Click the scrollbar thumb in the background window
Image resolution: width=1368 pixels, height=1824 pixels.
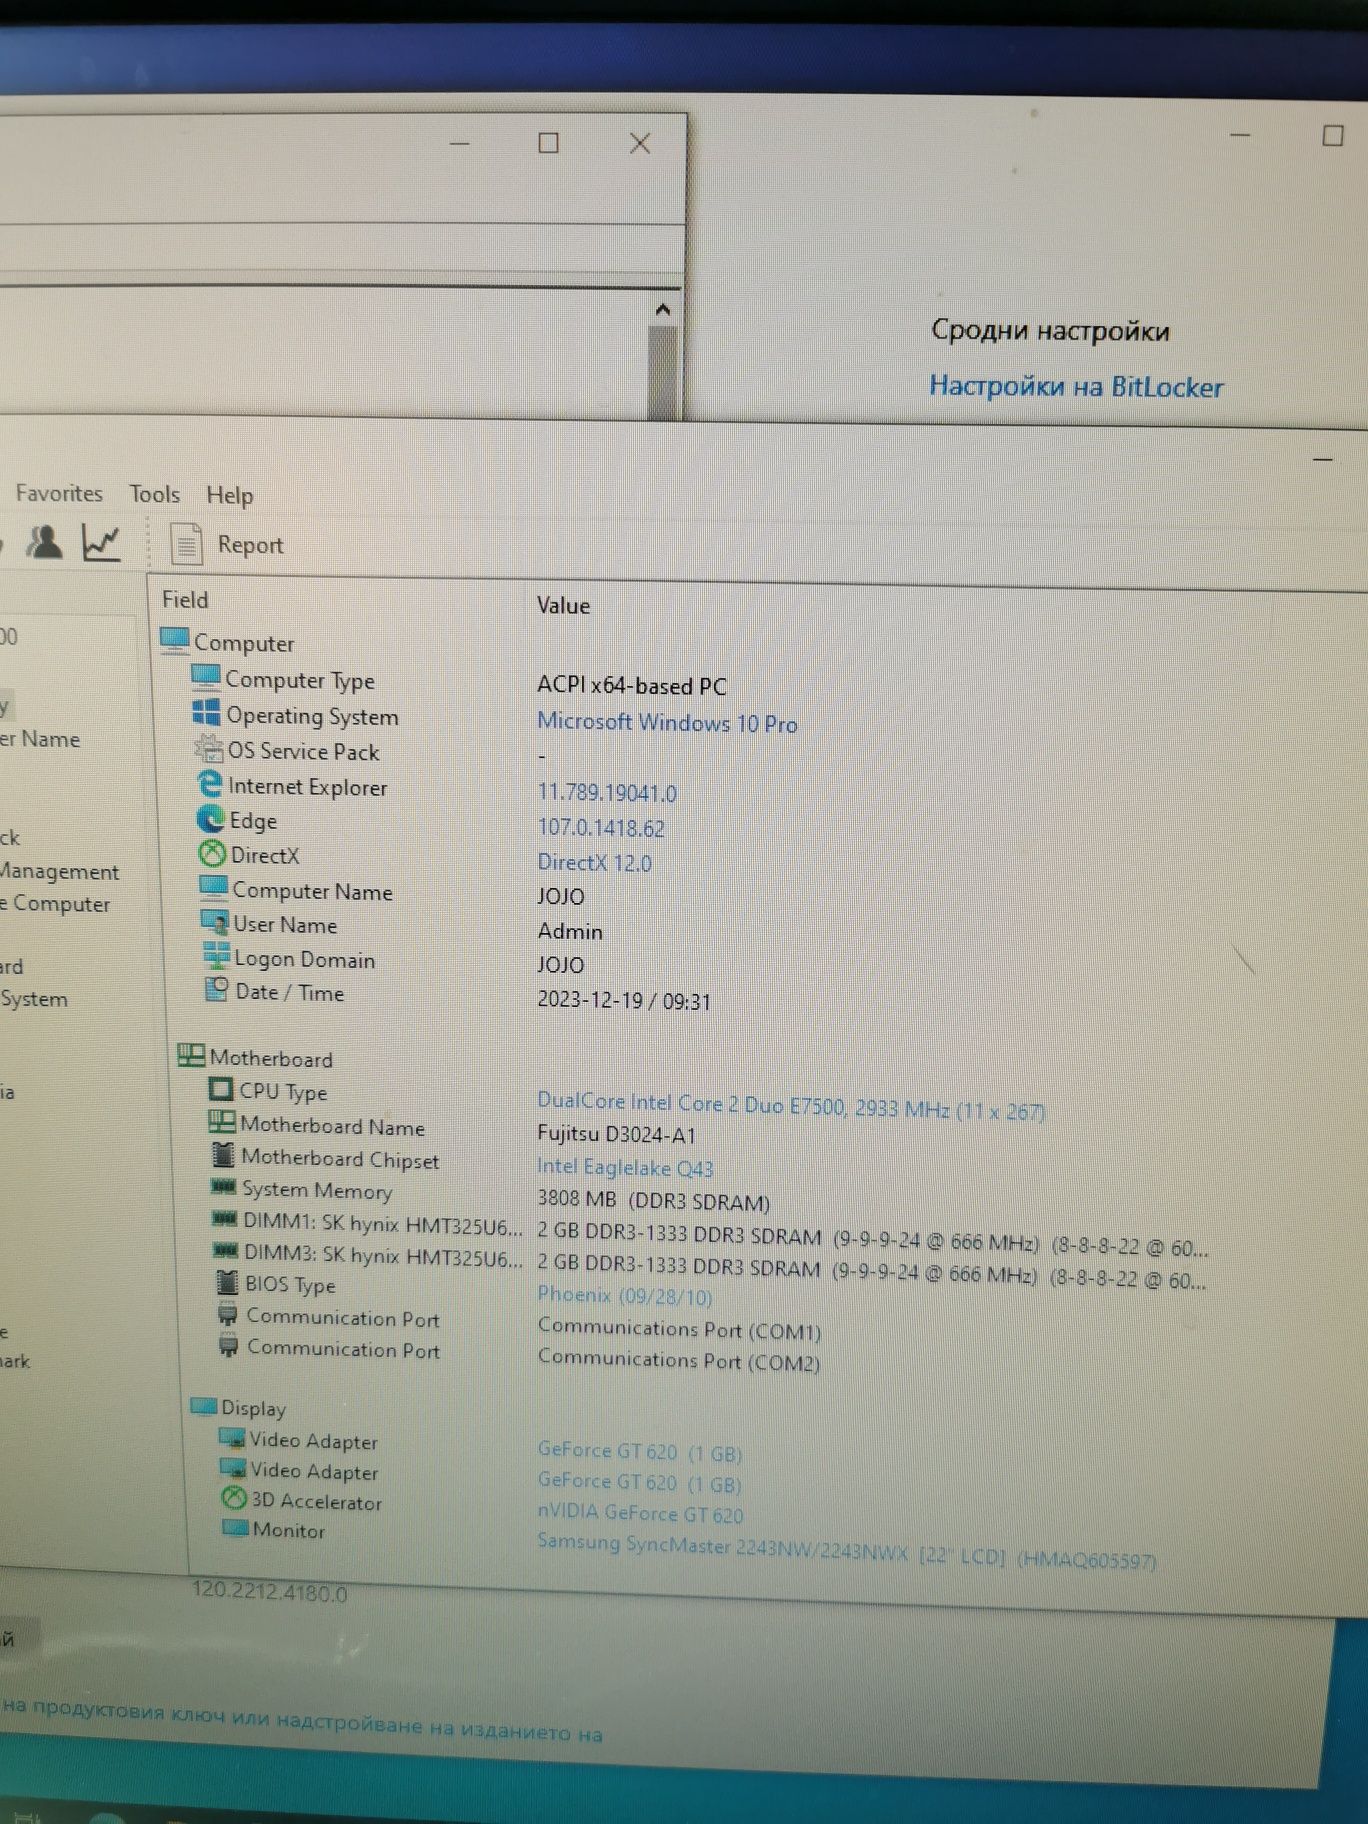[662, 373]
